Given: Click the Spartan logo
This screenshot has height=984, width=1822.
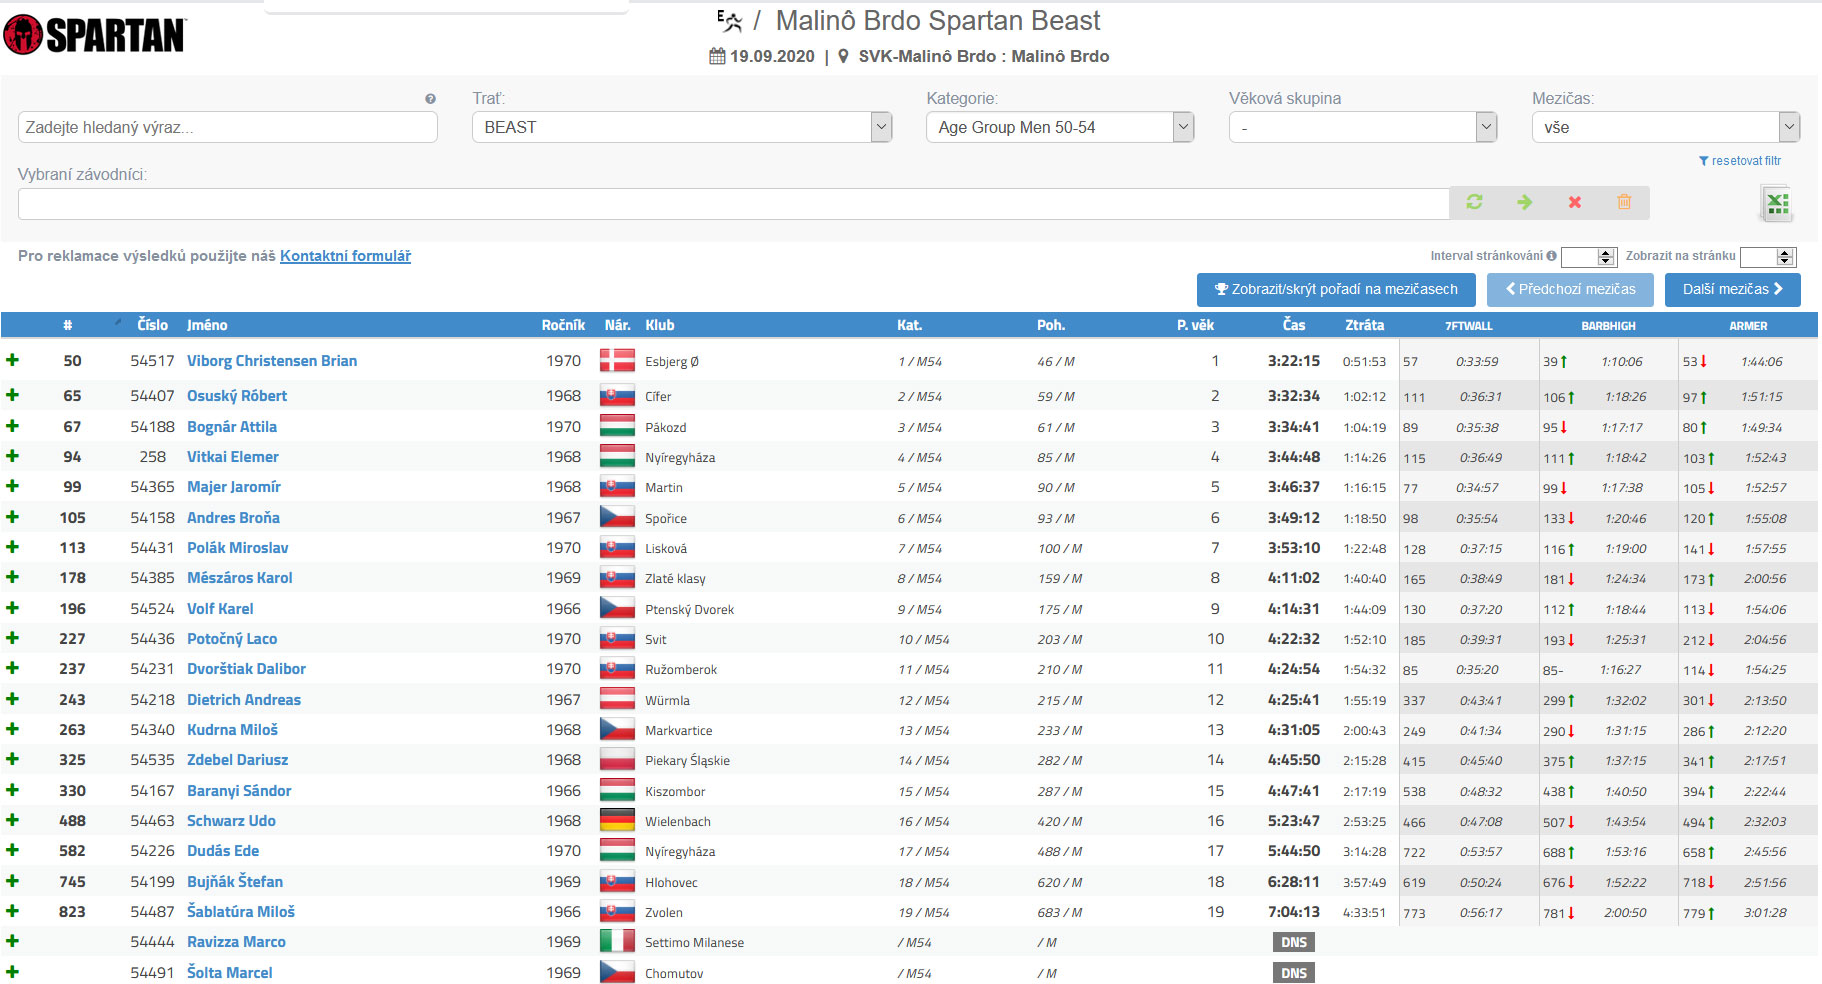Looking at the screenshot, I should 95,35.
